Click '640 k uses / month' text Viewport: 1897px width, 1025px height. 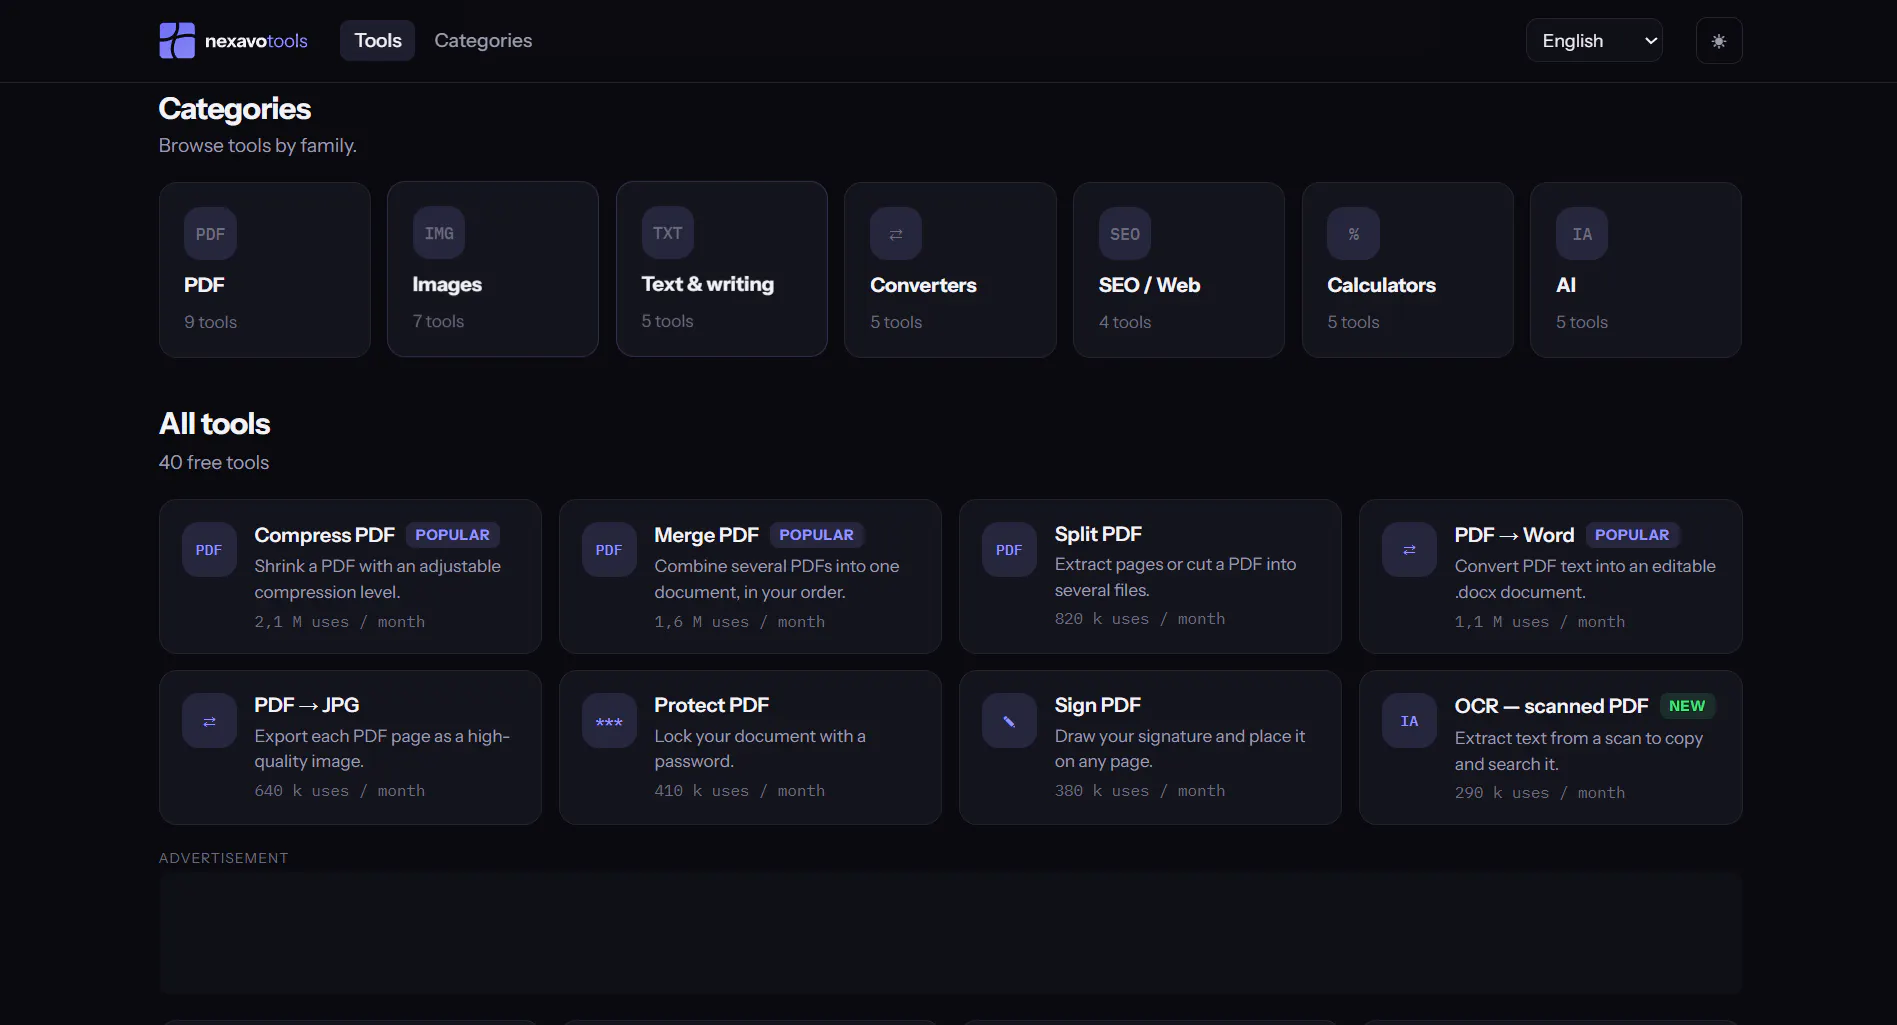[340, 791]
